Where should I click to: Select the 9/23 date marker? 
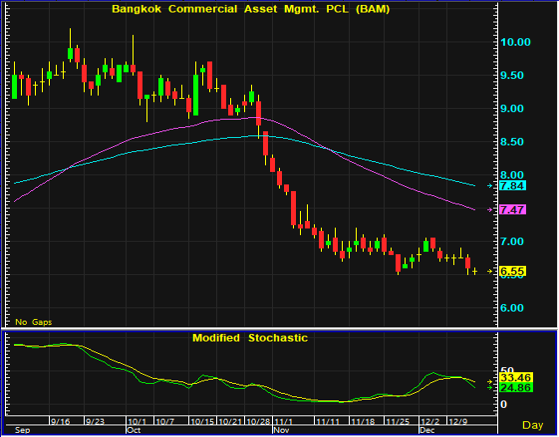click(94, 422)
